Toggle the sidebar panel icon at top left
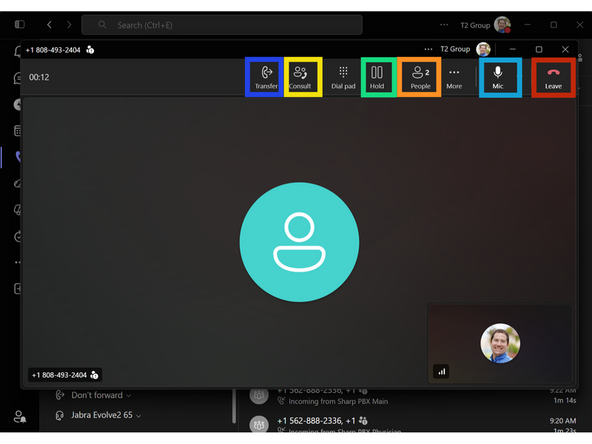592x444 pixels. coord(20,25)
